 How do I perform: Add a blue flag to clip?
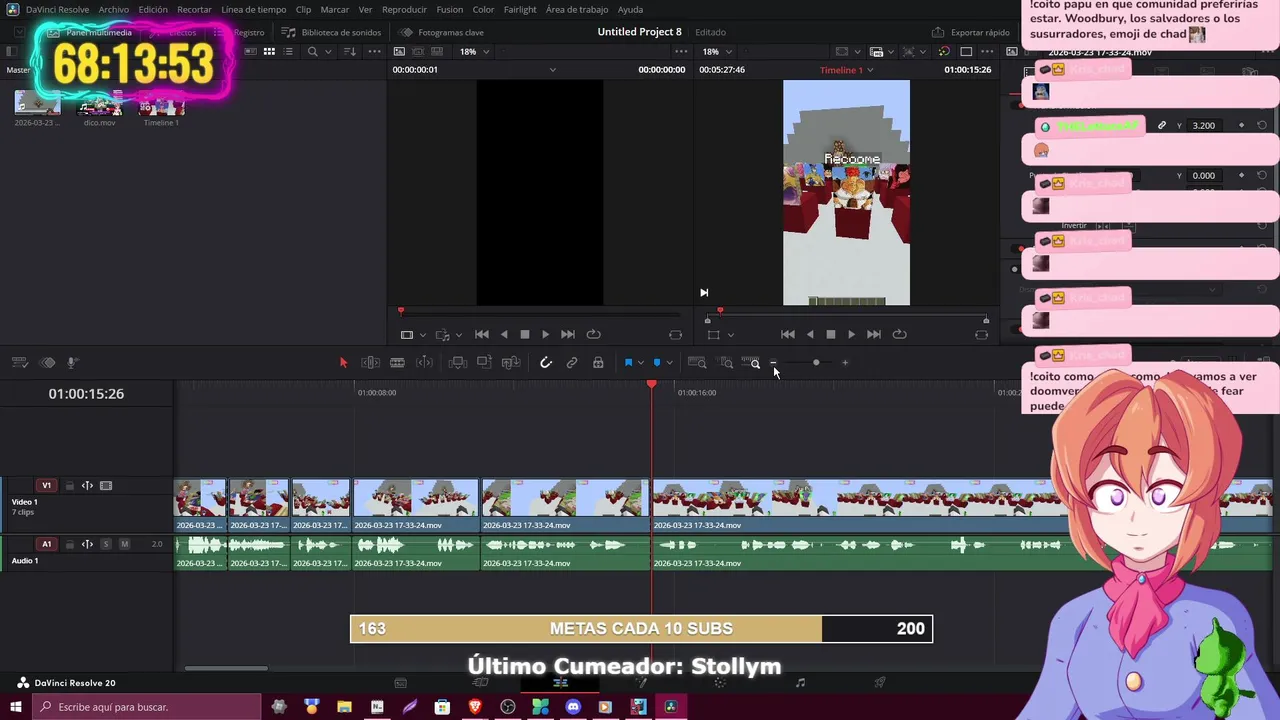point(628,362)
